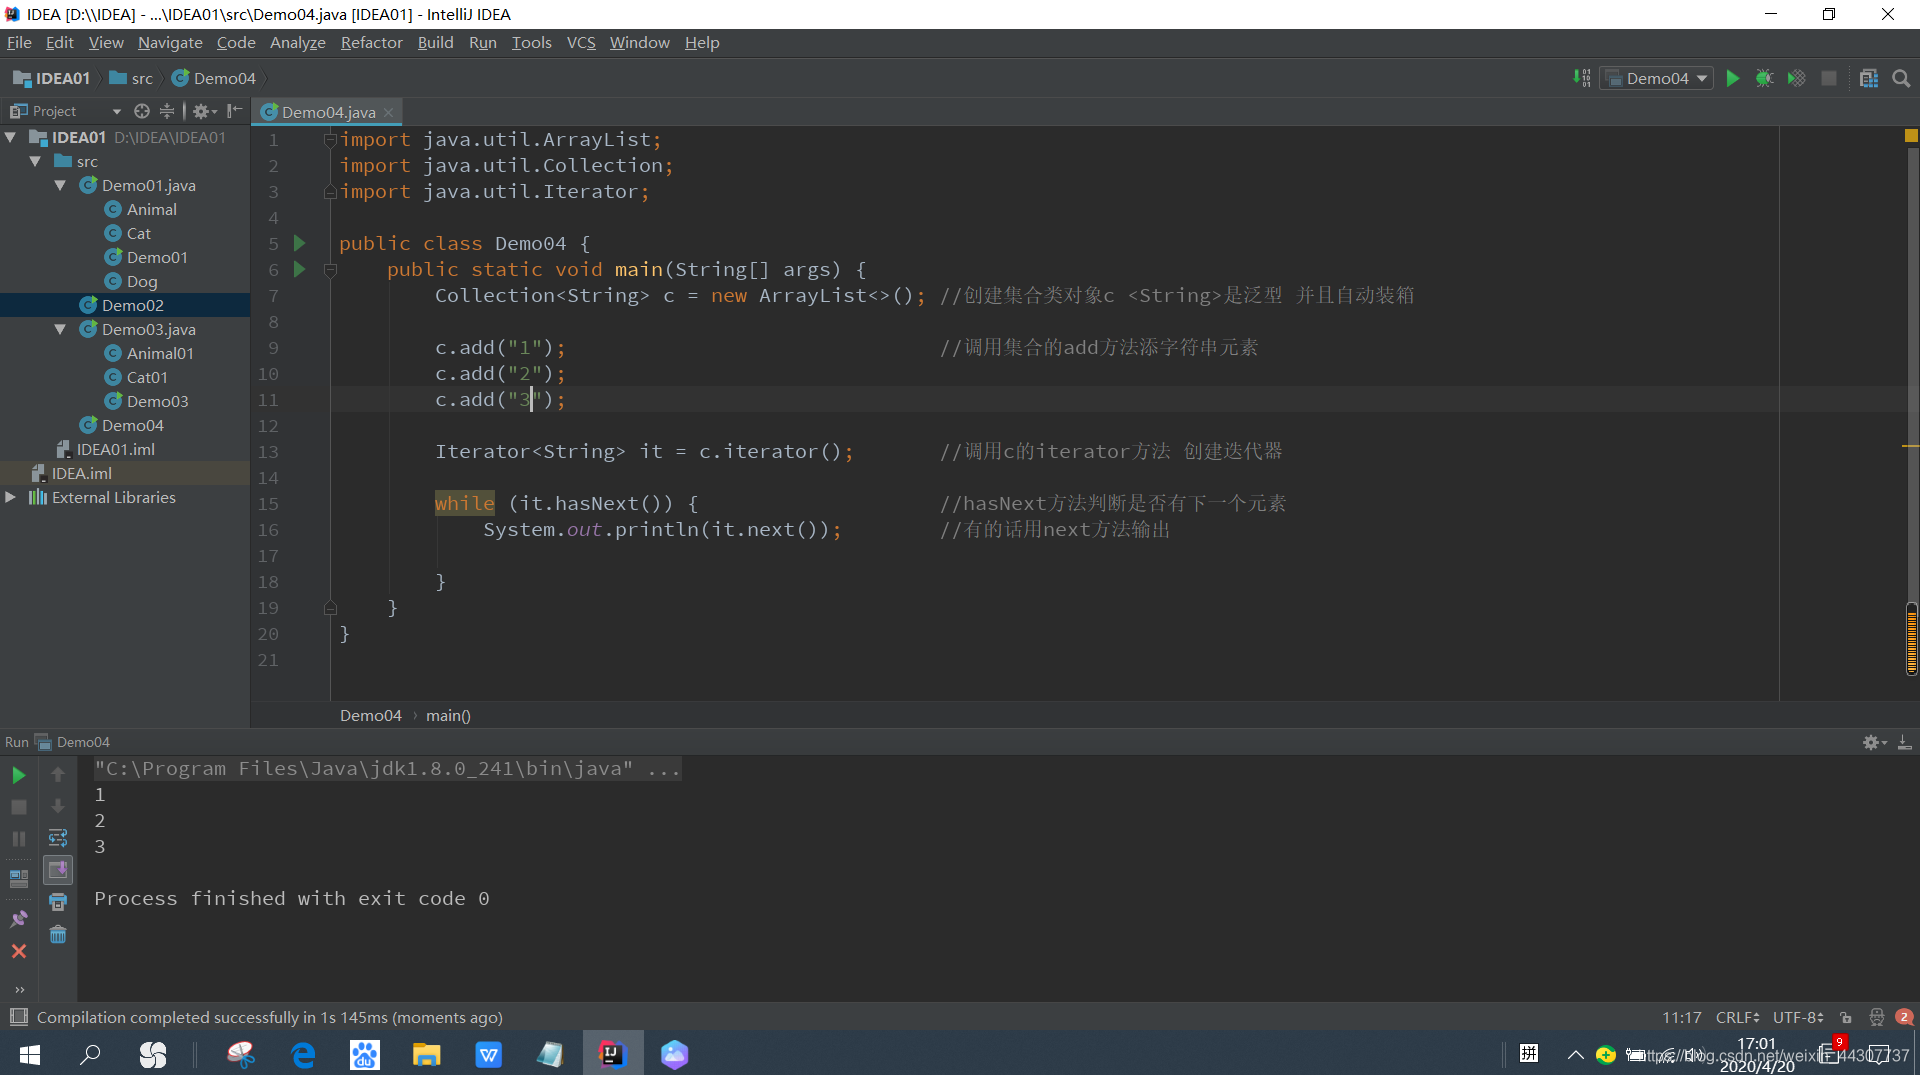
Task: Run Demo04 with coverage
Action: click(1796, 78)
